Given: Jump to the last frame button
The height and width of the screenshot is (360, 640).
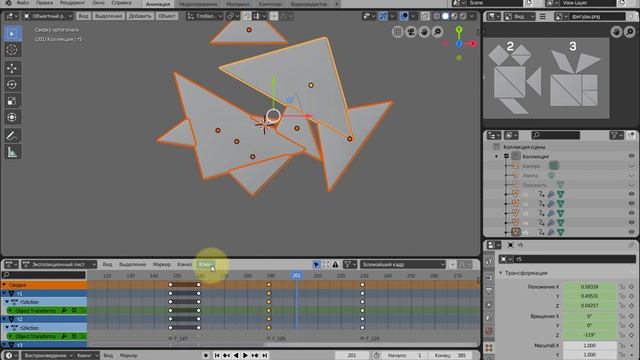Looking at the screenshot, I should [x=264, y=355].
